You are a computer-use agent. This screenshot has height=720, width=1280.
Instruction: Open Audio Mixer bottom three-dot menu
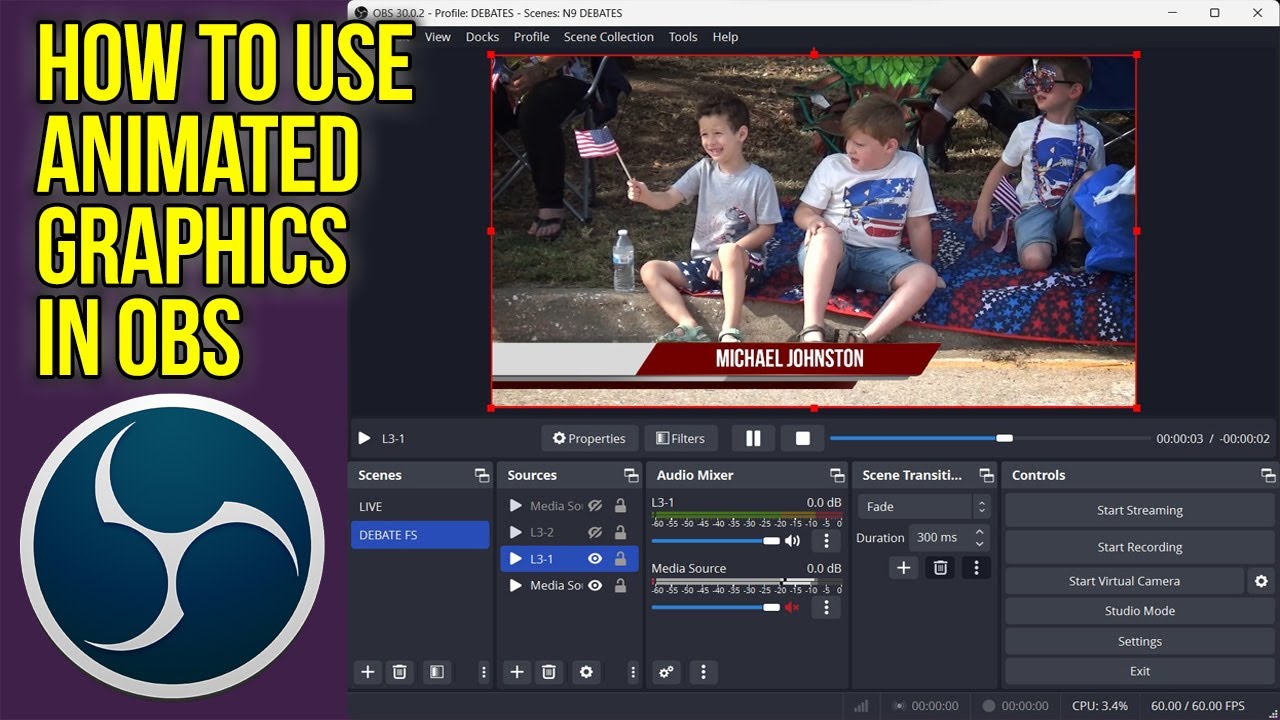(x=703, y=672)
